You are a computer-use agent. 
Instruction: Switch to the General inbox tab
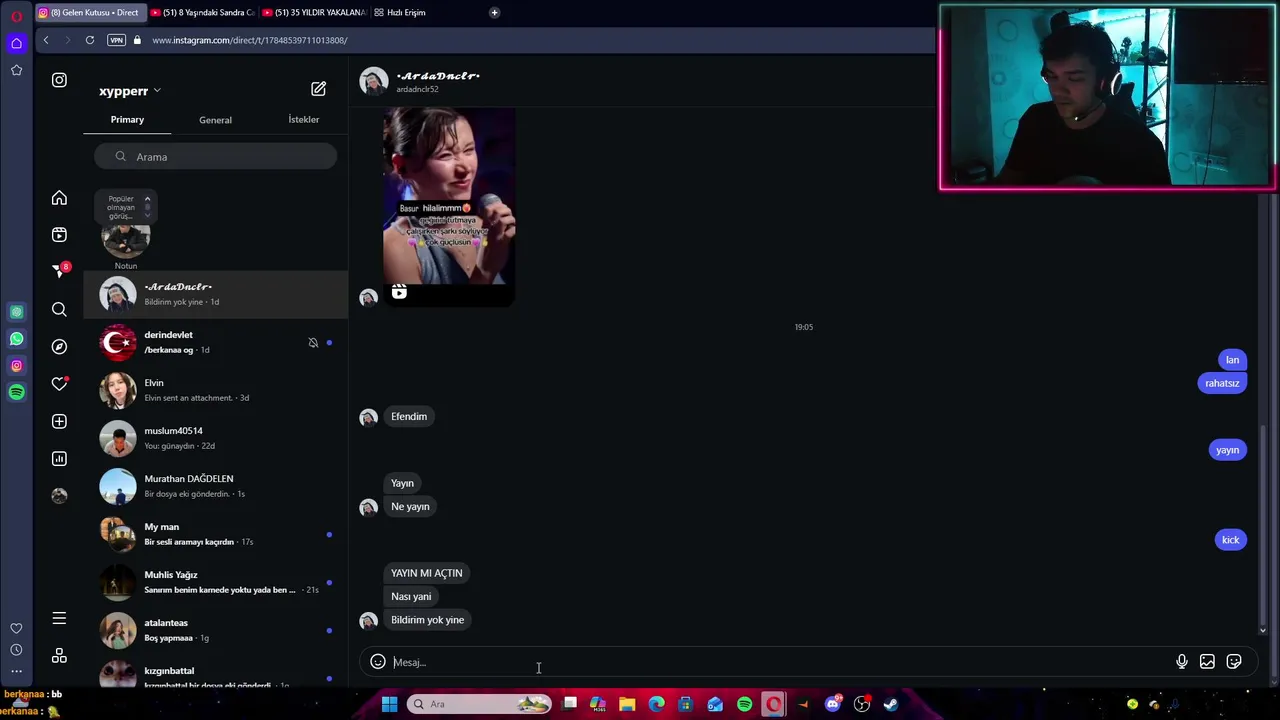215,120
